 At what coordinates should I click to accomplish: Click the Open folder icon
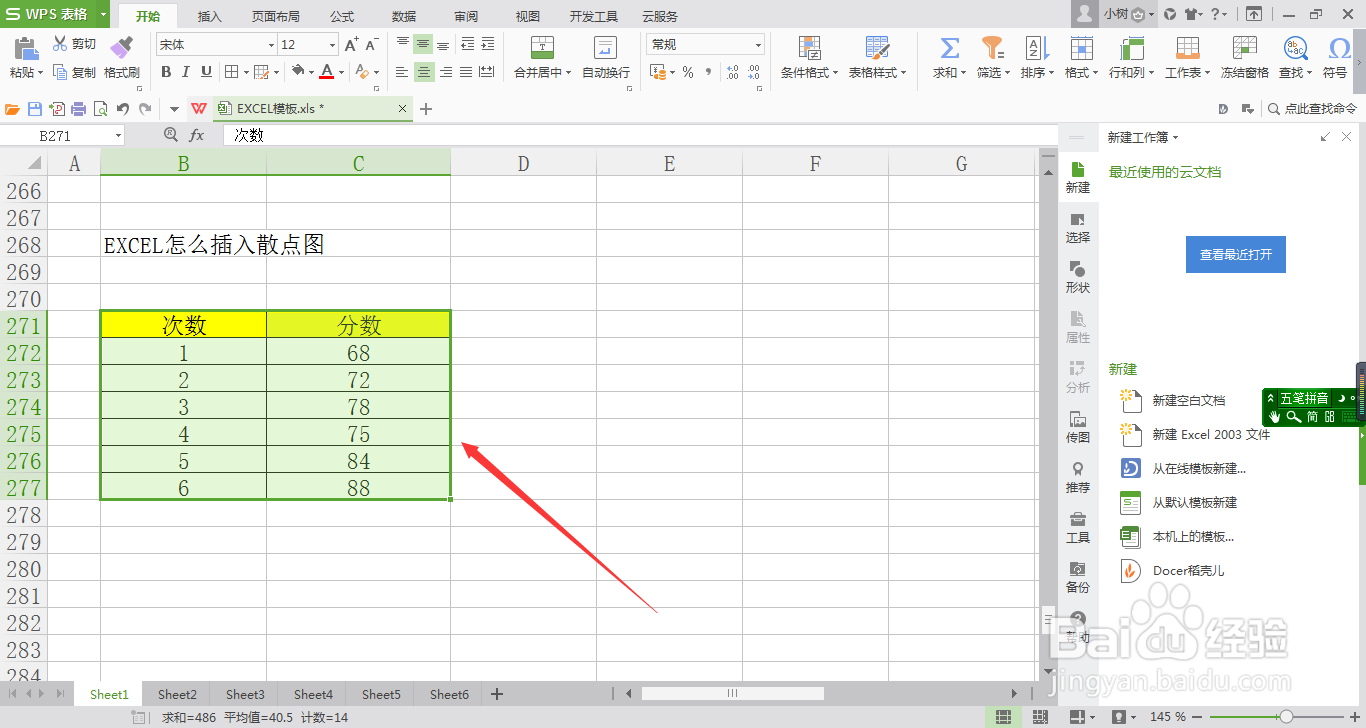(x=13, y=109)
